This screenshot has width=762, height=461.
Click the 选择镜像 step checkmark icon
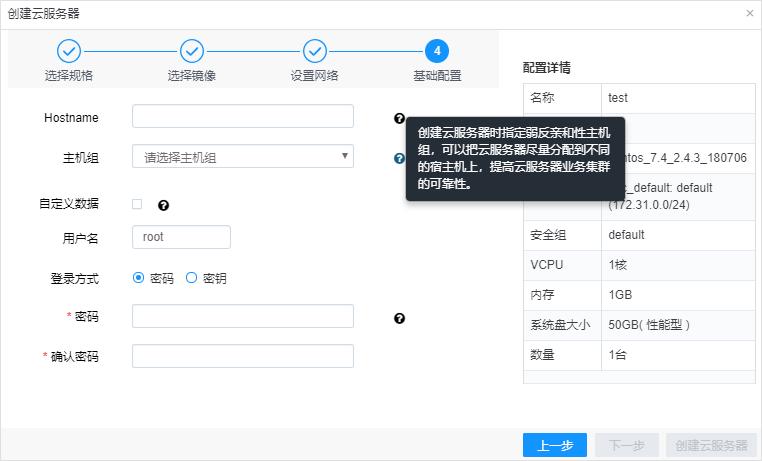pyautogui.click(x=192, y=51)
